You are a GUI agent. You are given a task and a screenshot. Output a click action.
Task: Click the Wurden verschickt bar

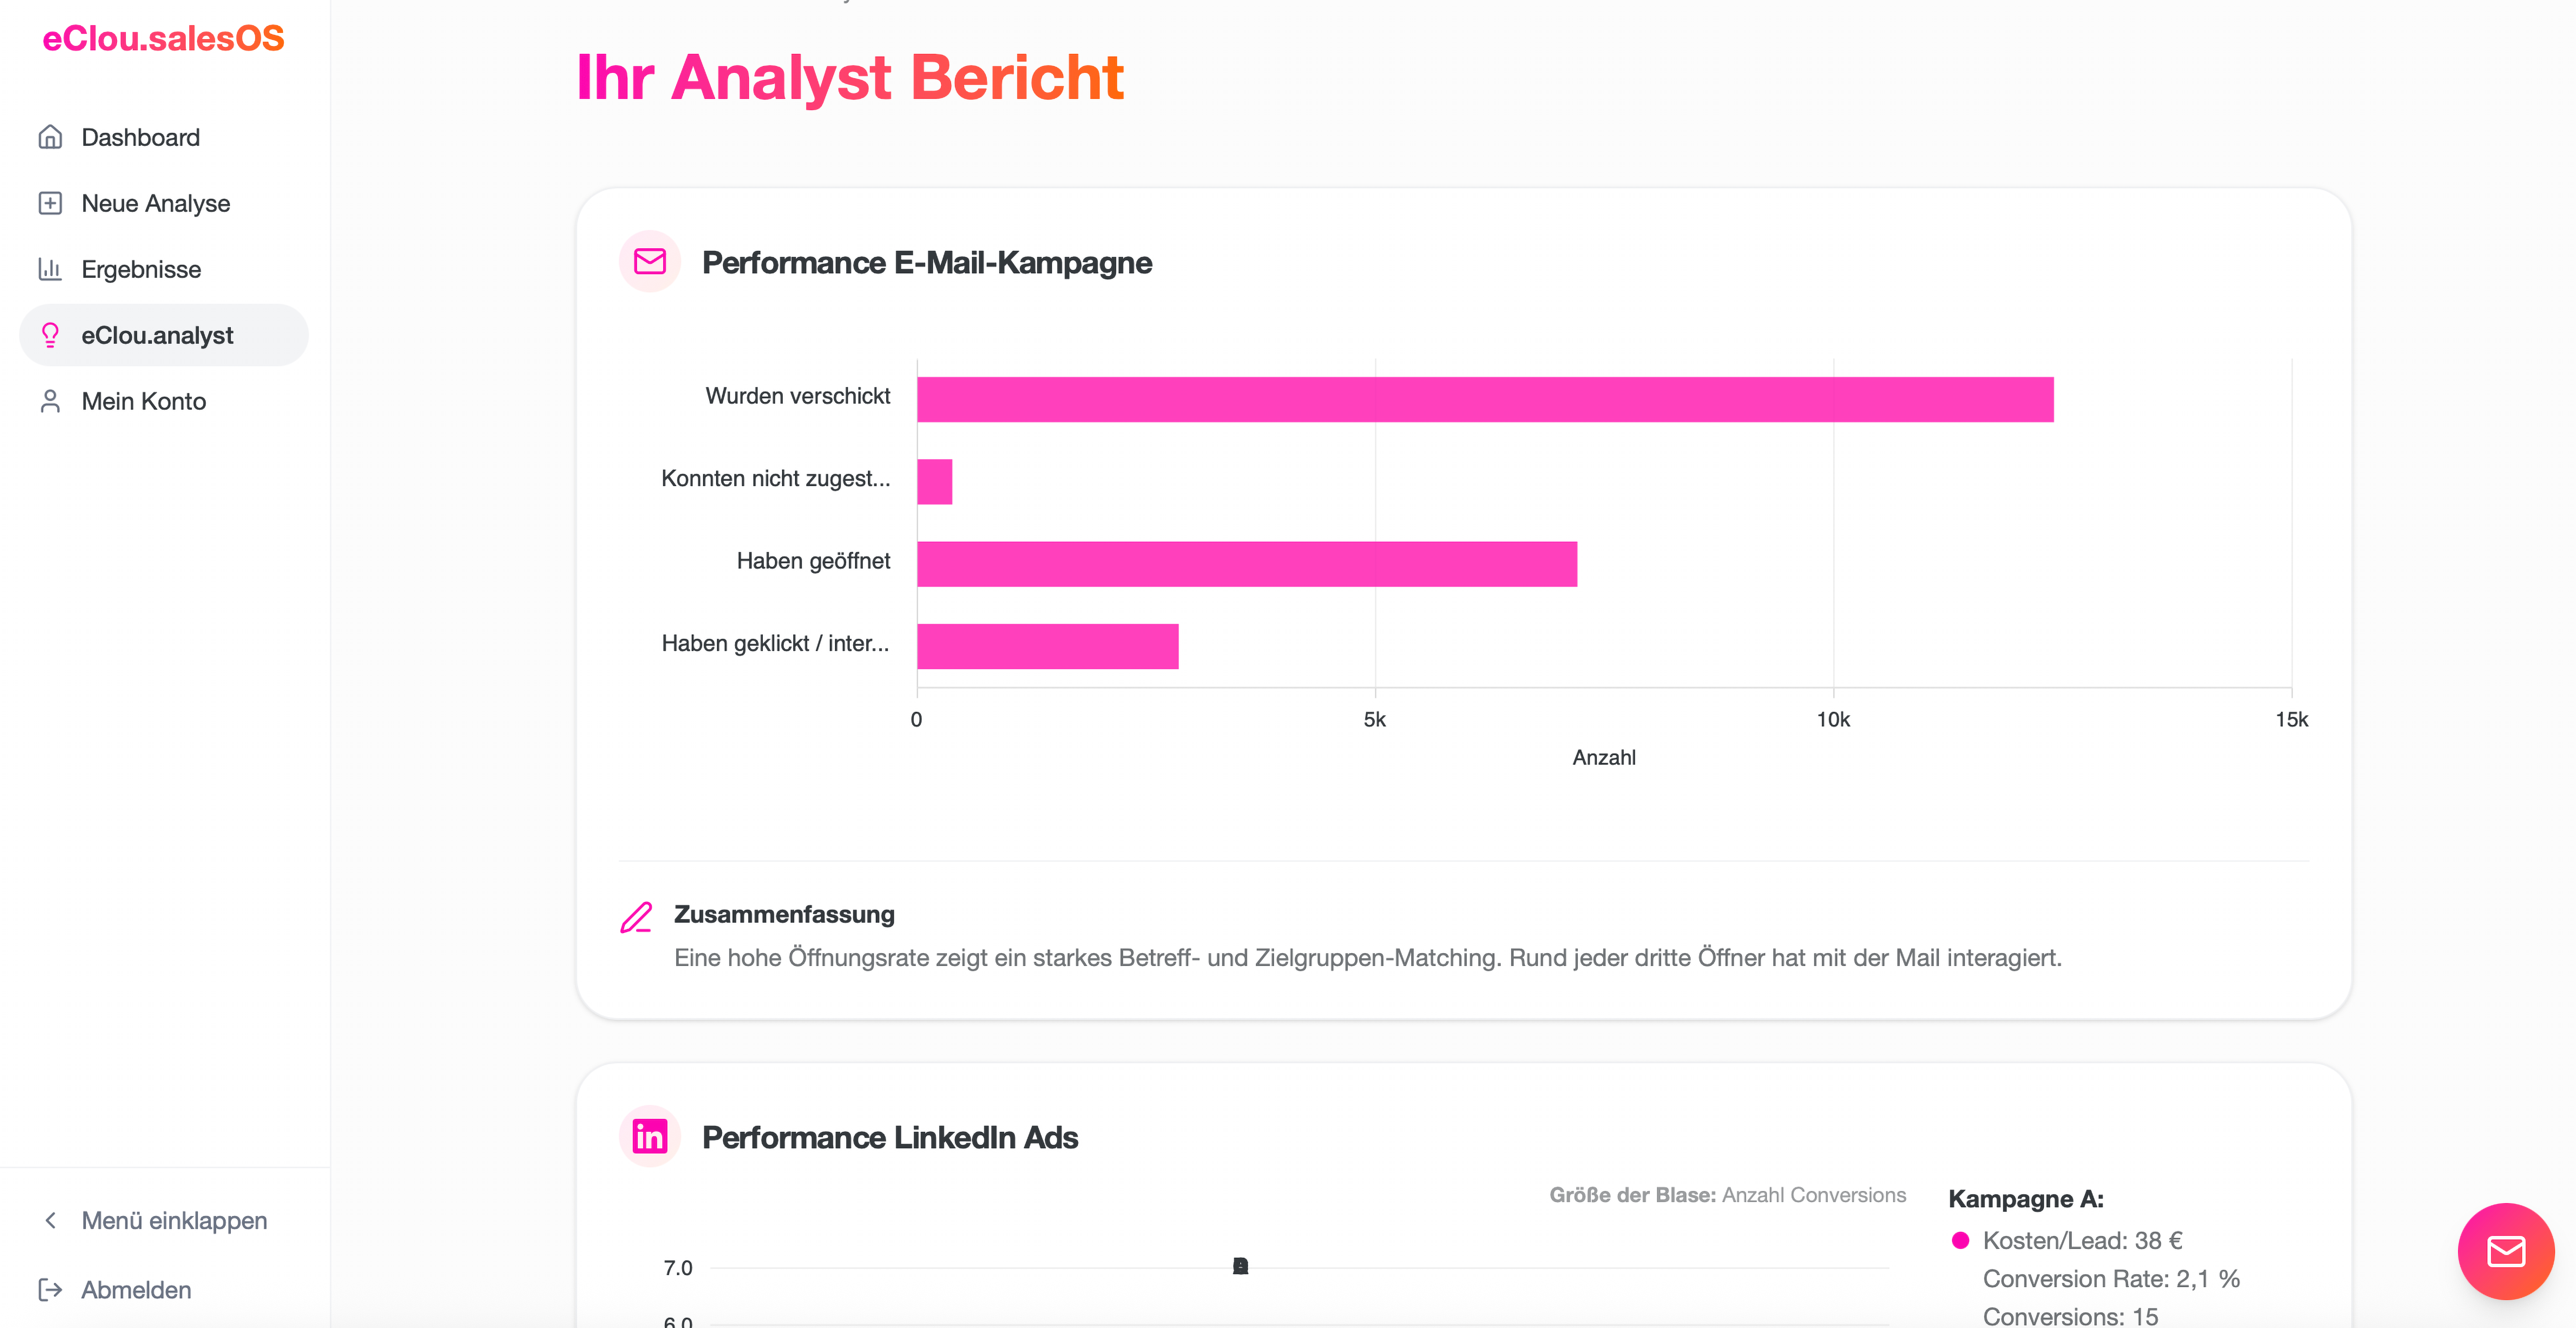pyautogui.click(x=1485, y=399)
